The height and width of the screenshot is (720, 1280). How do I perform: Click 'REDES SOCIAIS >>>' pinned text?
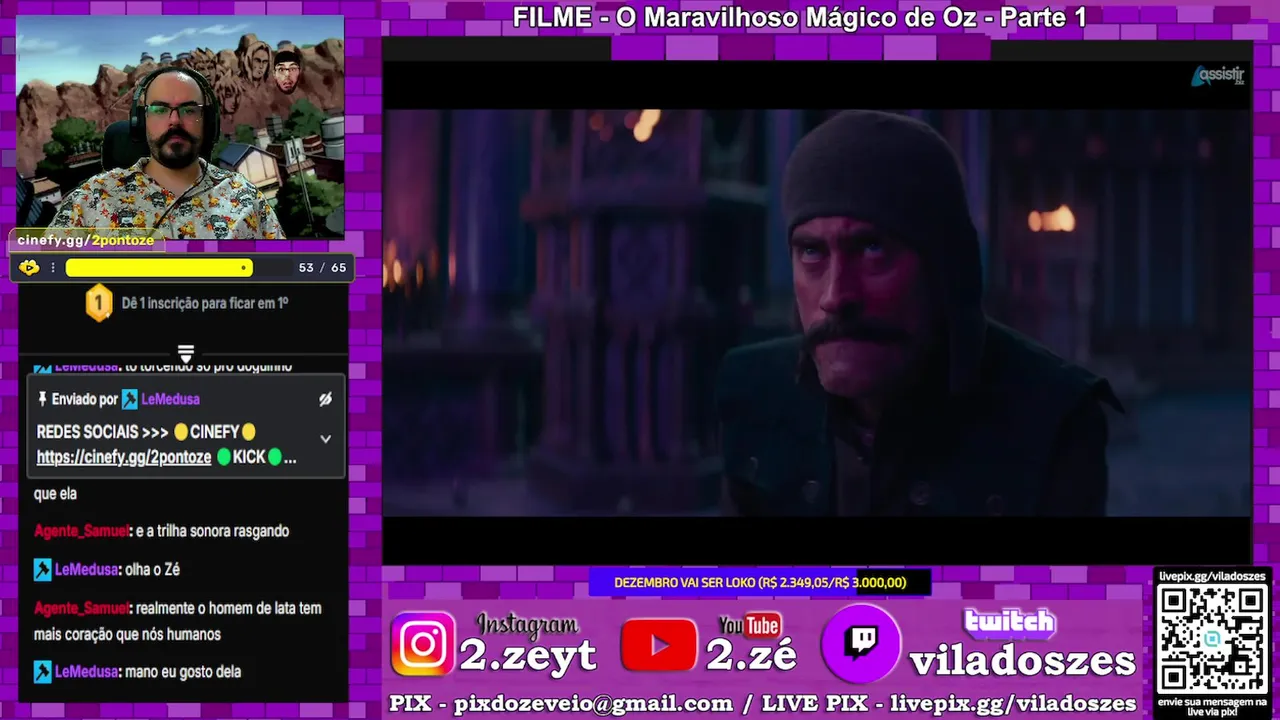[102, 432]
